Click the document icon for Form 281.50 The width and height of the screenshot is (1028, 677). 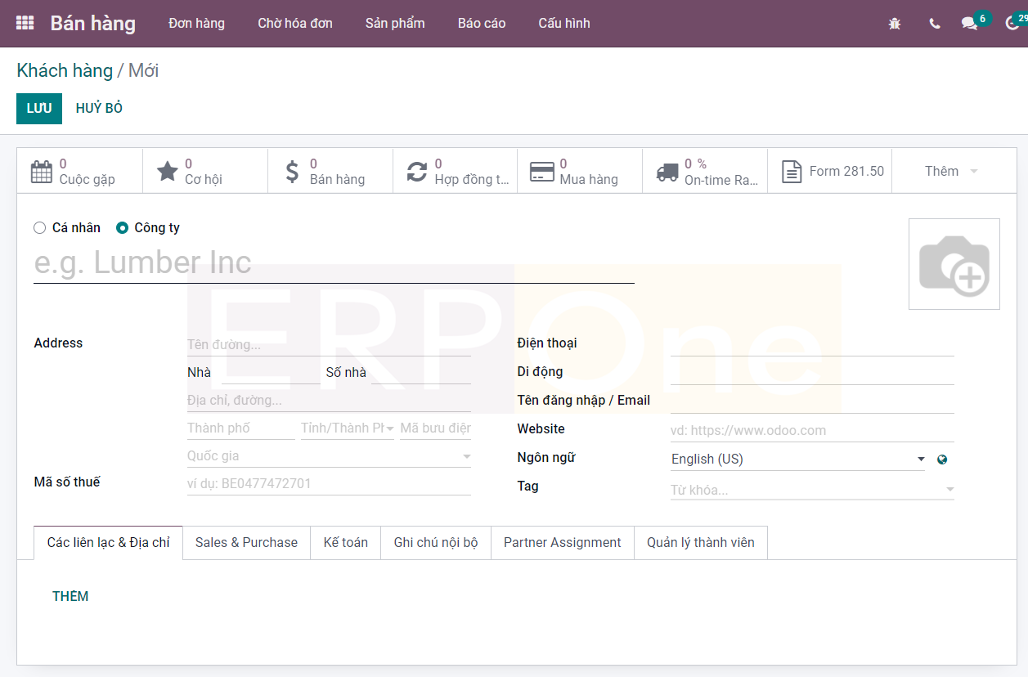pos(792,172)
